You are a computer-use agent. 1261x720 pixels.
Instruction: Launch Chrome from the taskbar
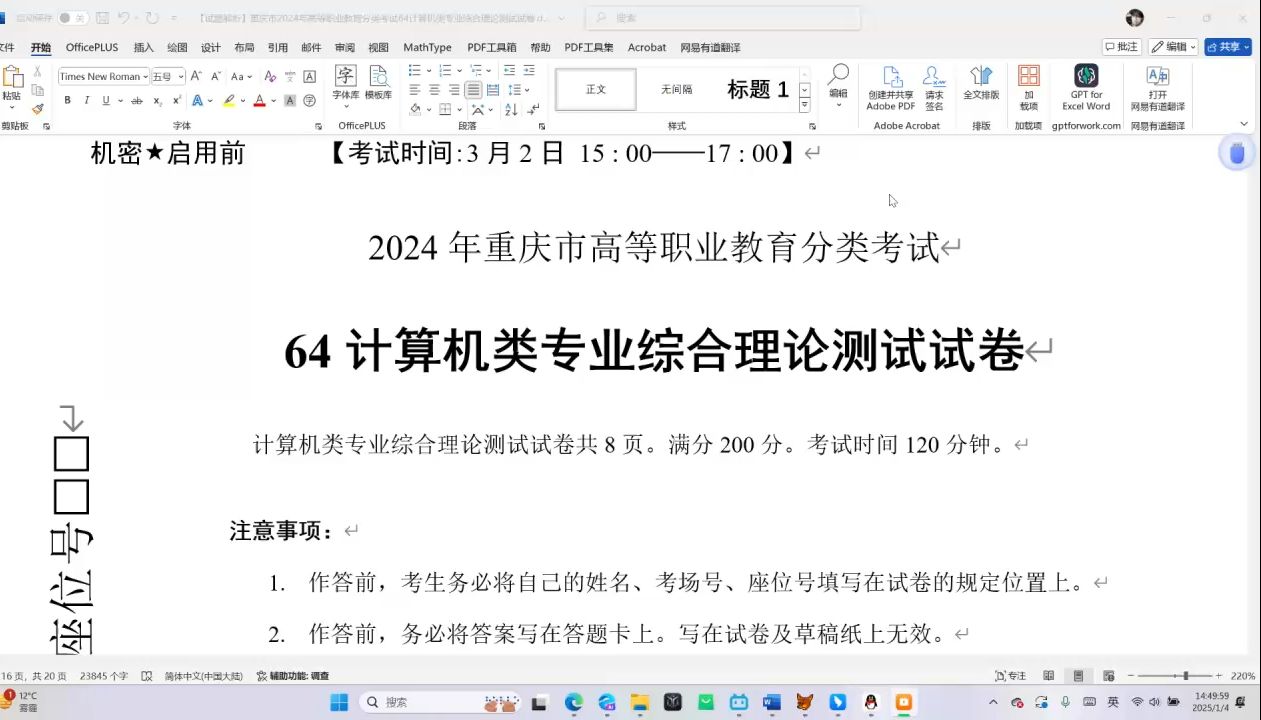573,702
